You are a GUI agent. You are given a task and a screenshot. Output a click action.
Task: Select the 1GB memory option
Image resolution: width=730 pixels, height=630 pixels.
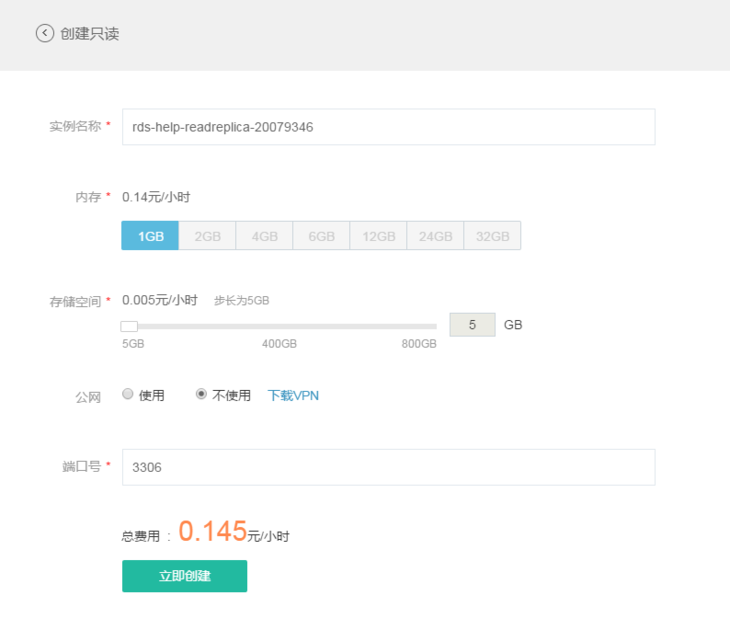[150, 236]
